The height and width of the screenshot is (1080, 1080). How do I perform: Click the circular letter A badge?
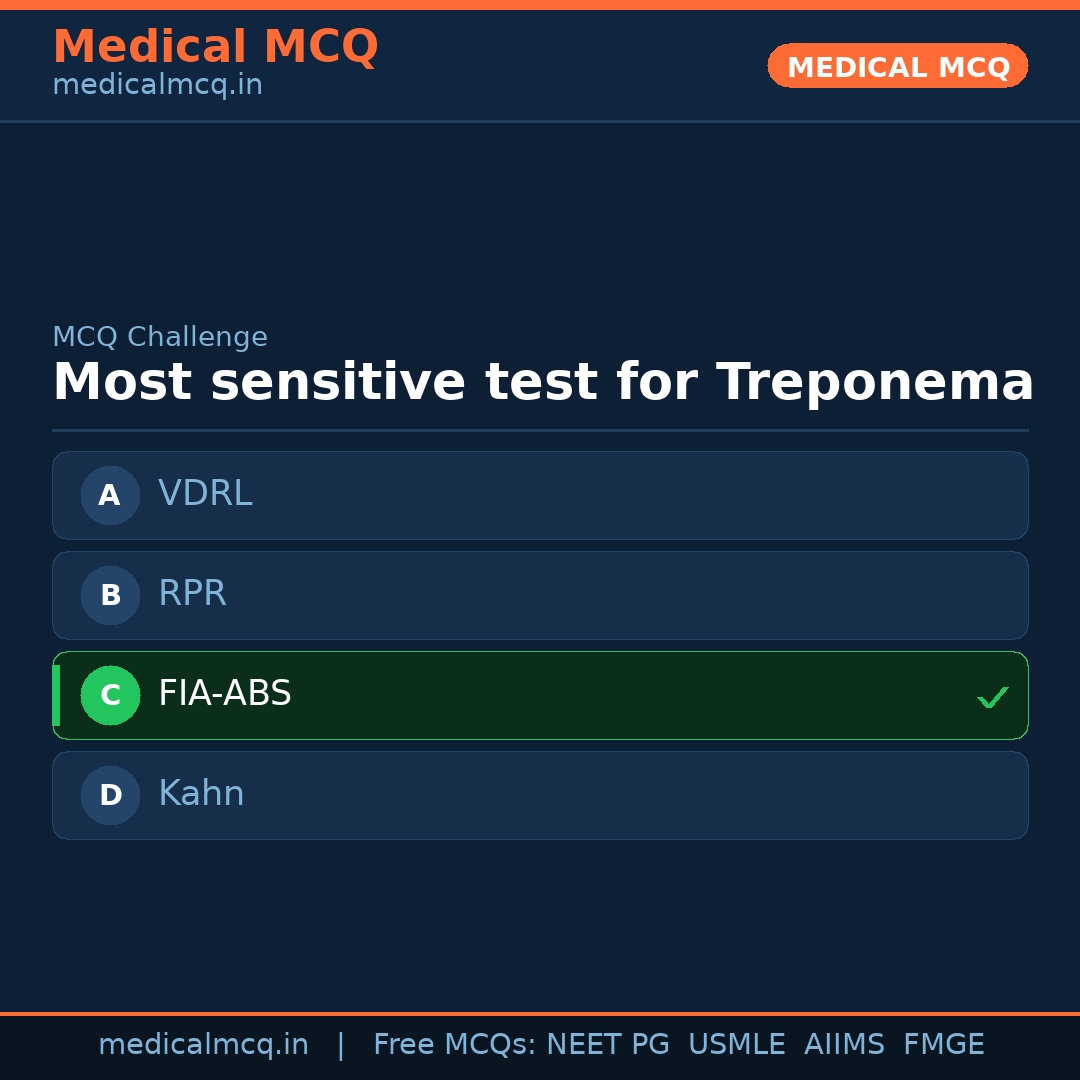coord(110,495)
